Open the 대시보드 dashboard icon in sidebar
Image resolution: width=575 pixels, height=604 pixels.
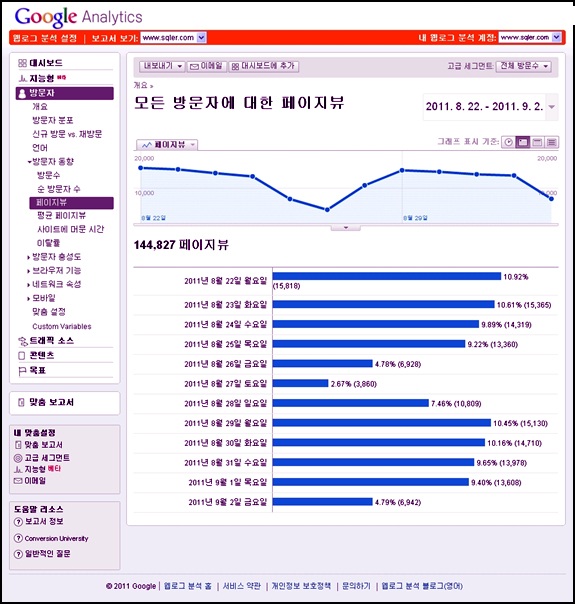(x=22, y=63)
